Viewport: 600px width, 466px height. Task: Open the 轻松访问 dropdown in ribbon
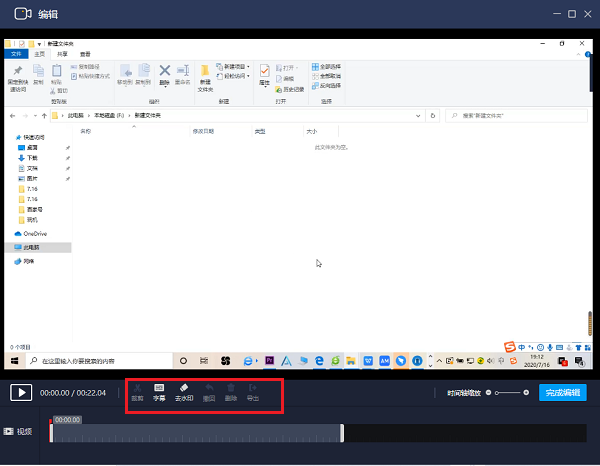pos(233,76)
